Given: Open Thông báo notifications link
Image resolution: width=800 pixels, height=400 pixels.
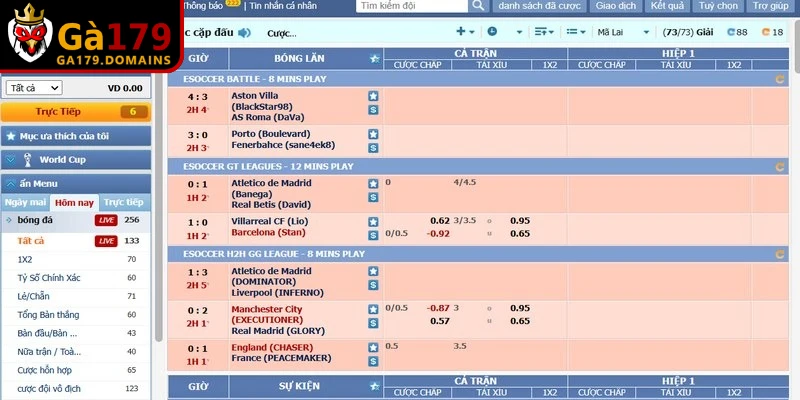Looking at the screenshot, I should 204,5.
